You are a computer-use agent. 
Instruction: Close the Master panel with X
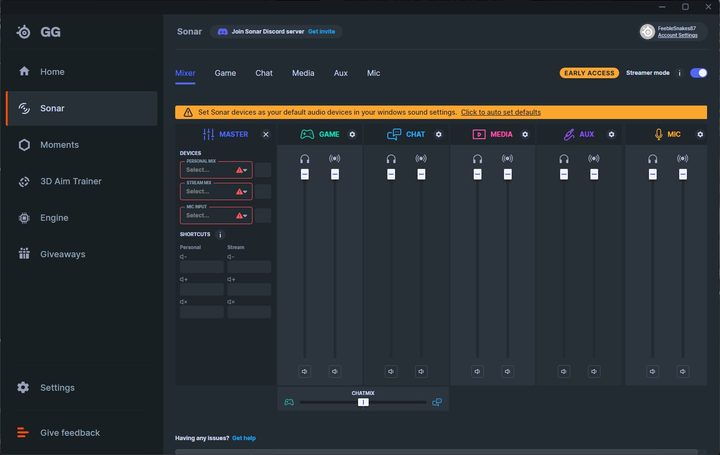[x=266, y=135]
